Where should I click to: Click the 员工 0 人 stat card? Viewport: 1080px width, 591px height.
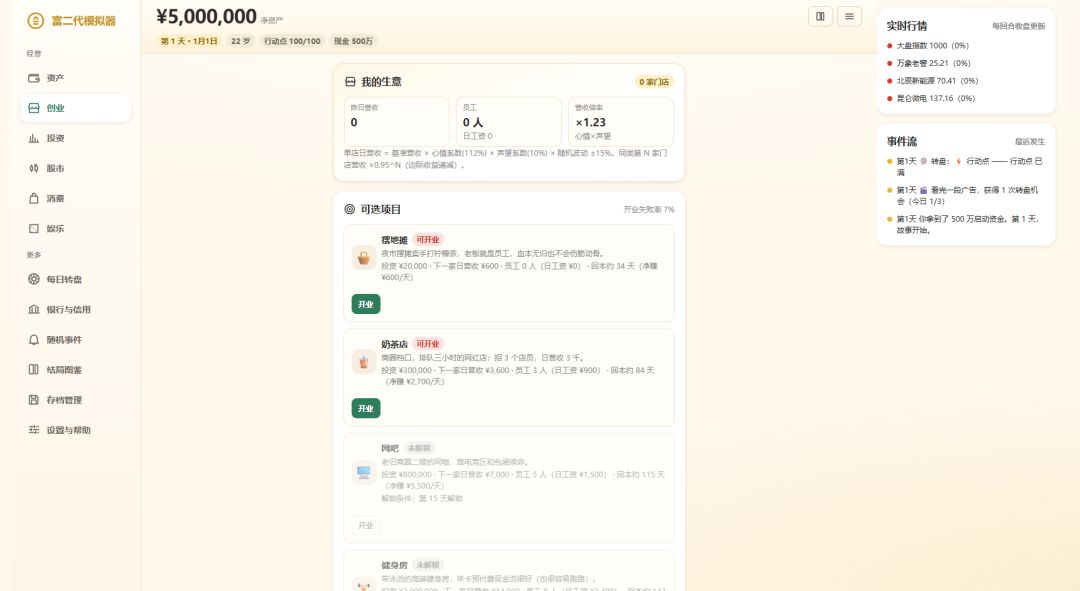coord(509,121)
